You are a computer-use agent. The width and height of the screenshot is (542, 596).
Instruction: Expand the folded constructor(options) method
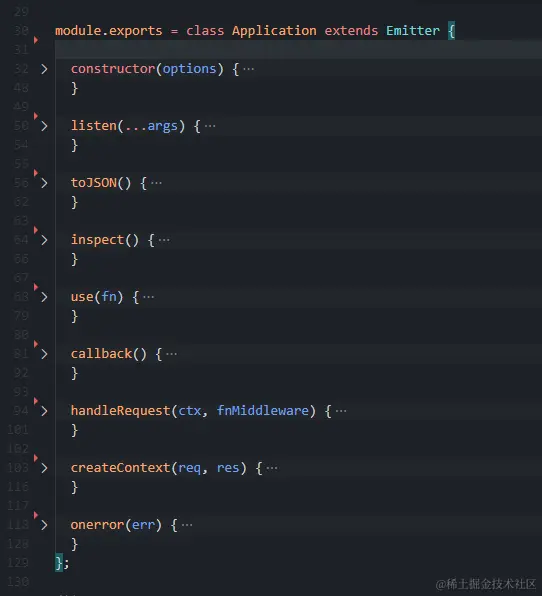44,69
